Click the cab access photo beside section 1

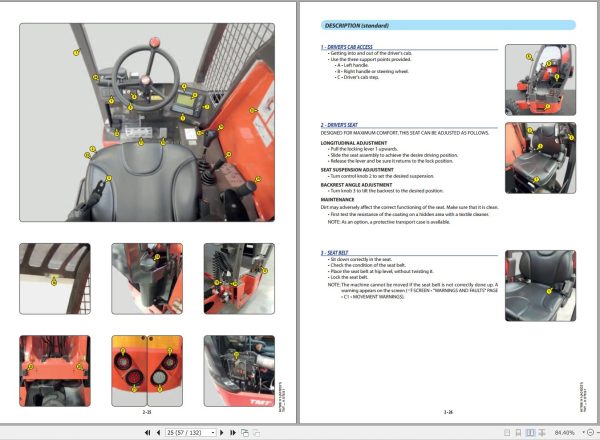pos(540,80)
